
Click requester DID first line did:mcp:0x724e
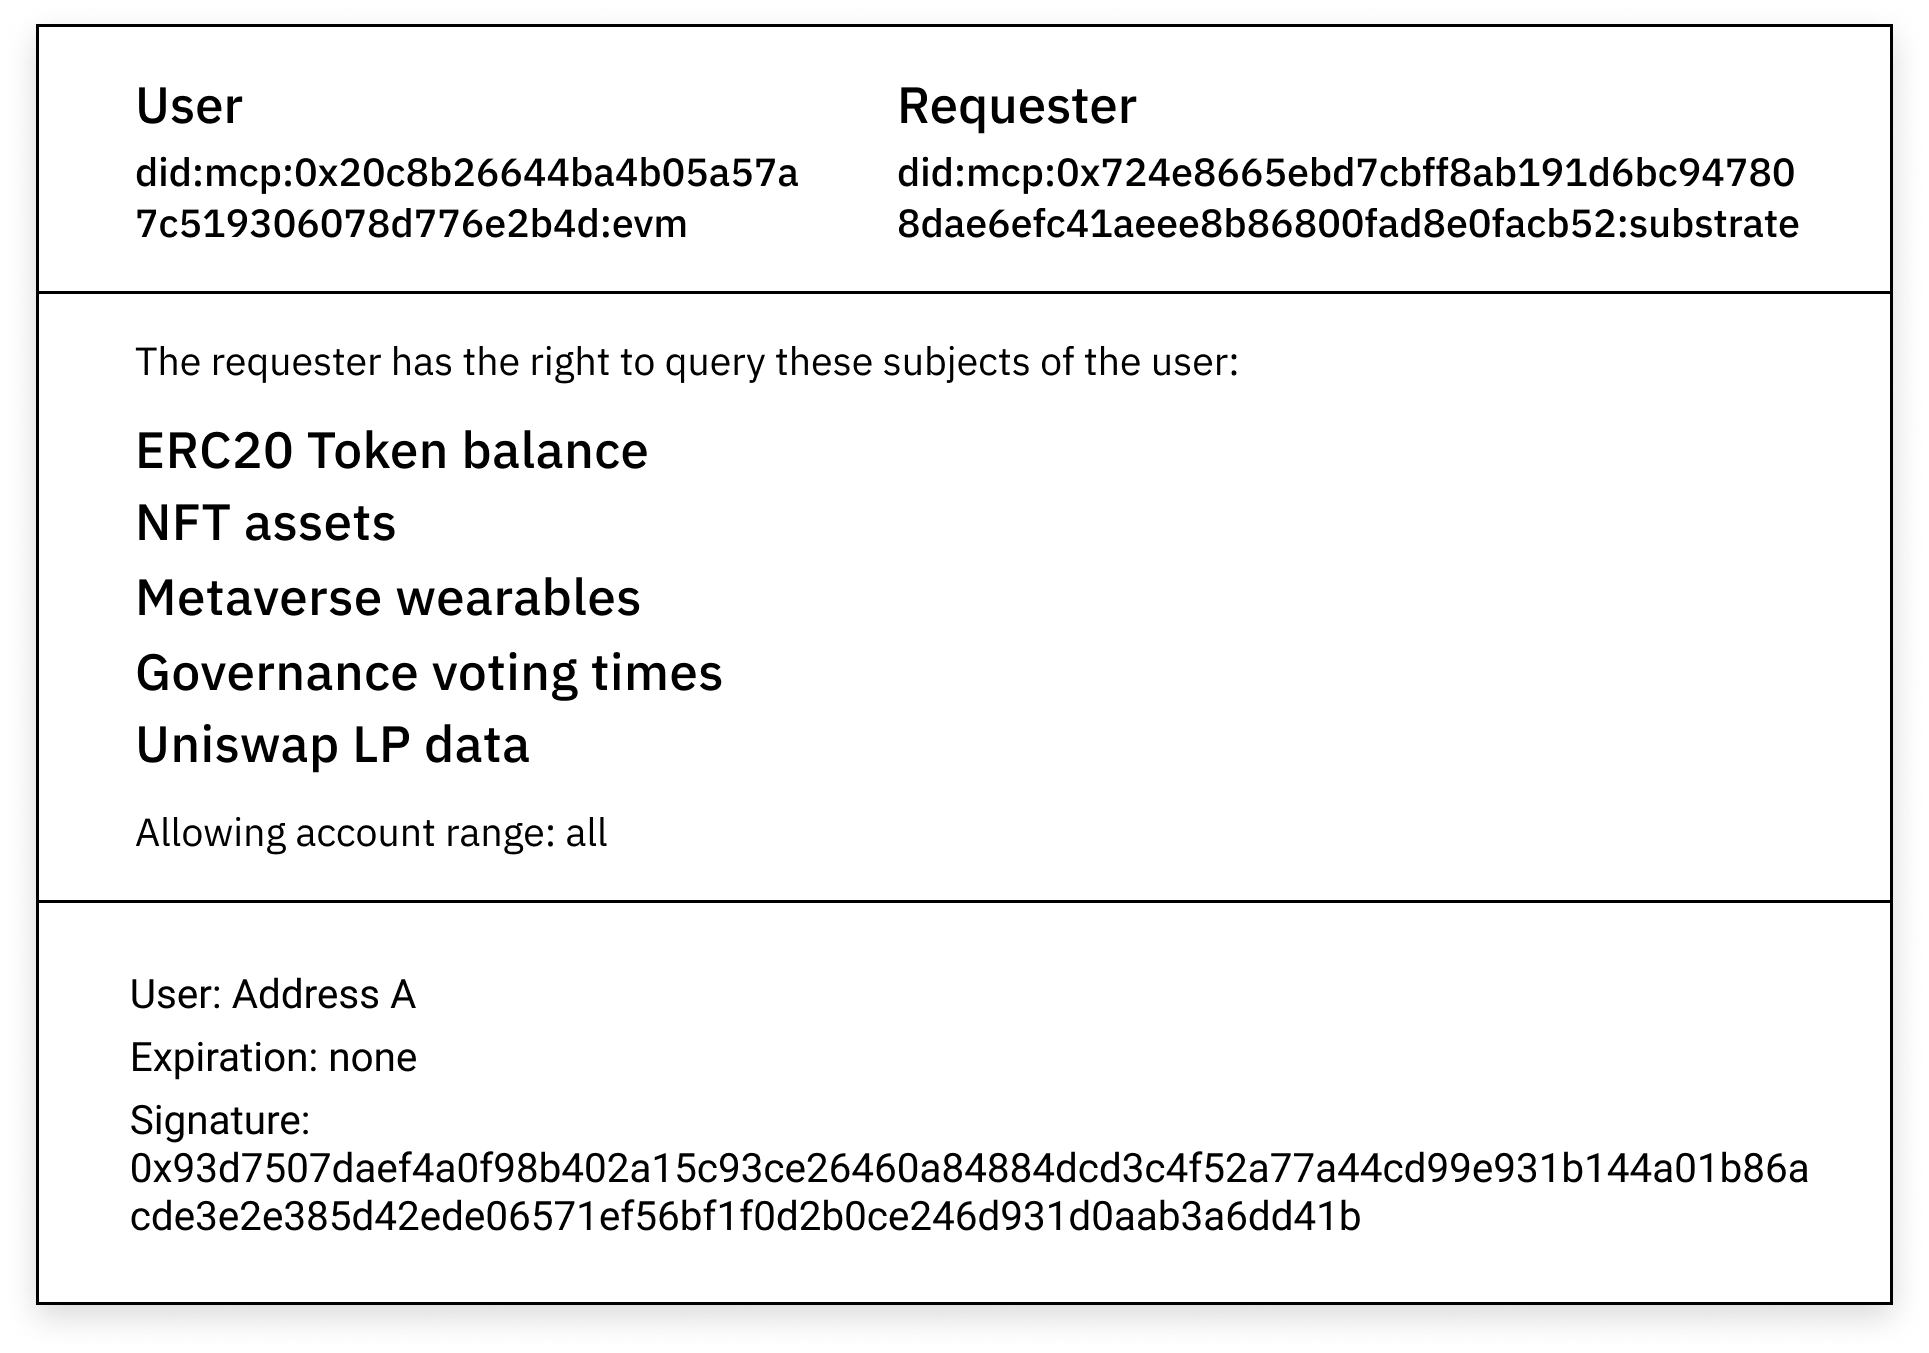click(x=1346, y=174)
